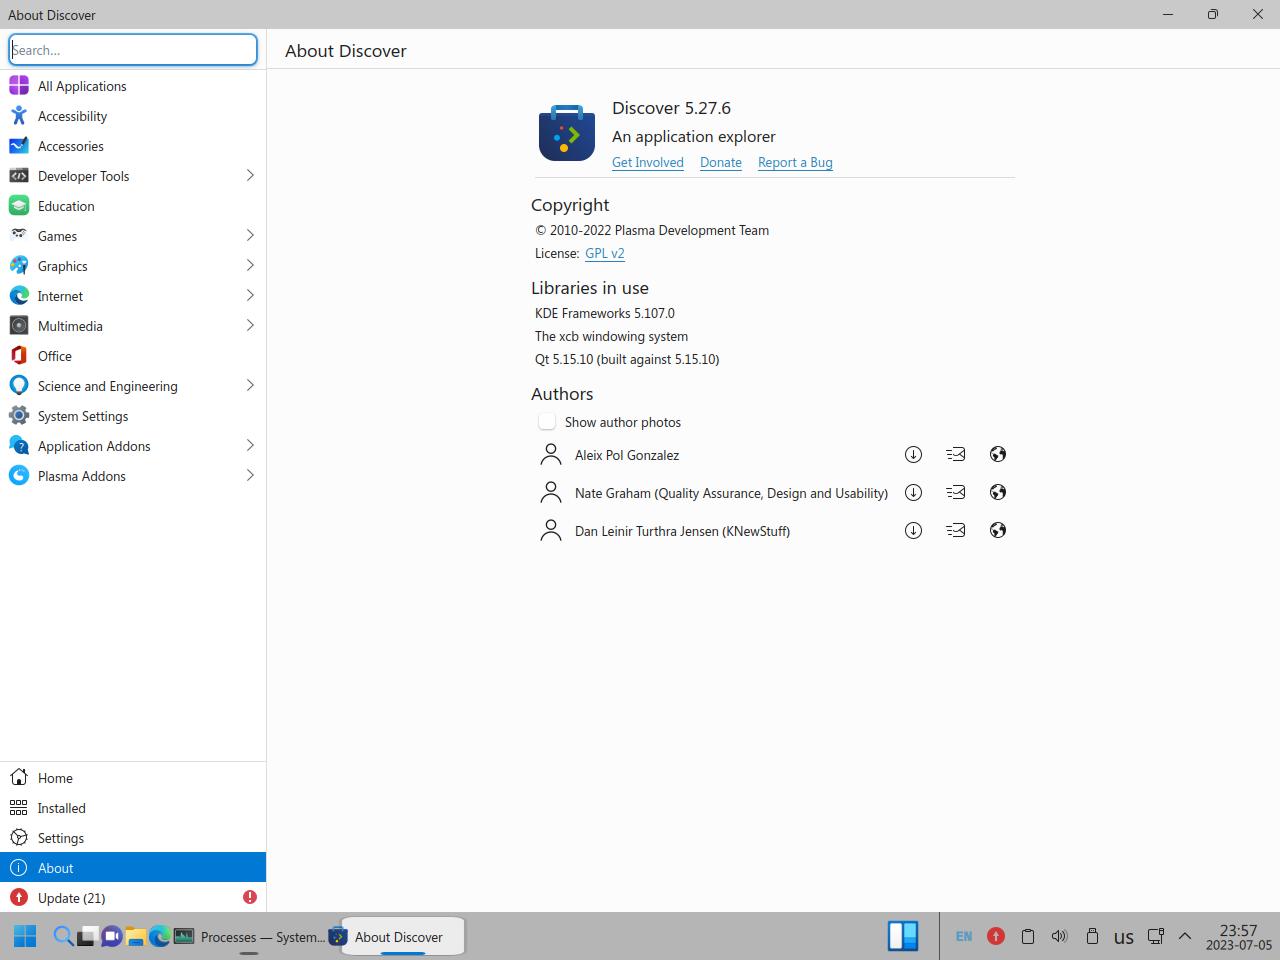The width and height of the screenshot is (1280, 960).
Task: Select the Office category
Action: 133,356
